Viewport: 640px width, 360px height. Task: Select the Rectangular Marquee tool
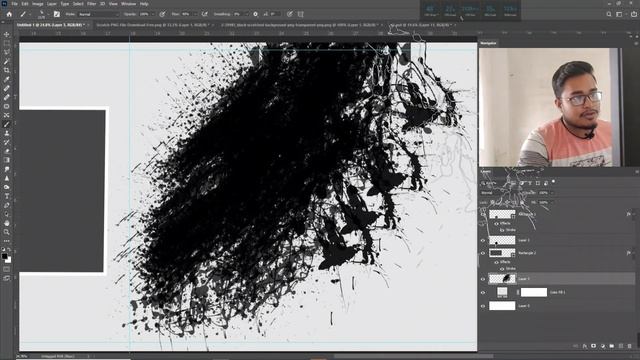click(x=7, y=43)
